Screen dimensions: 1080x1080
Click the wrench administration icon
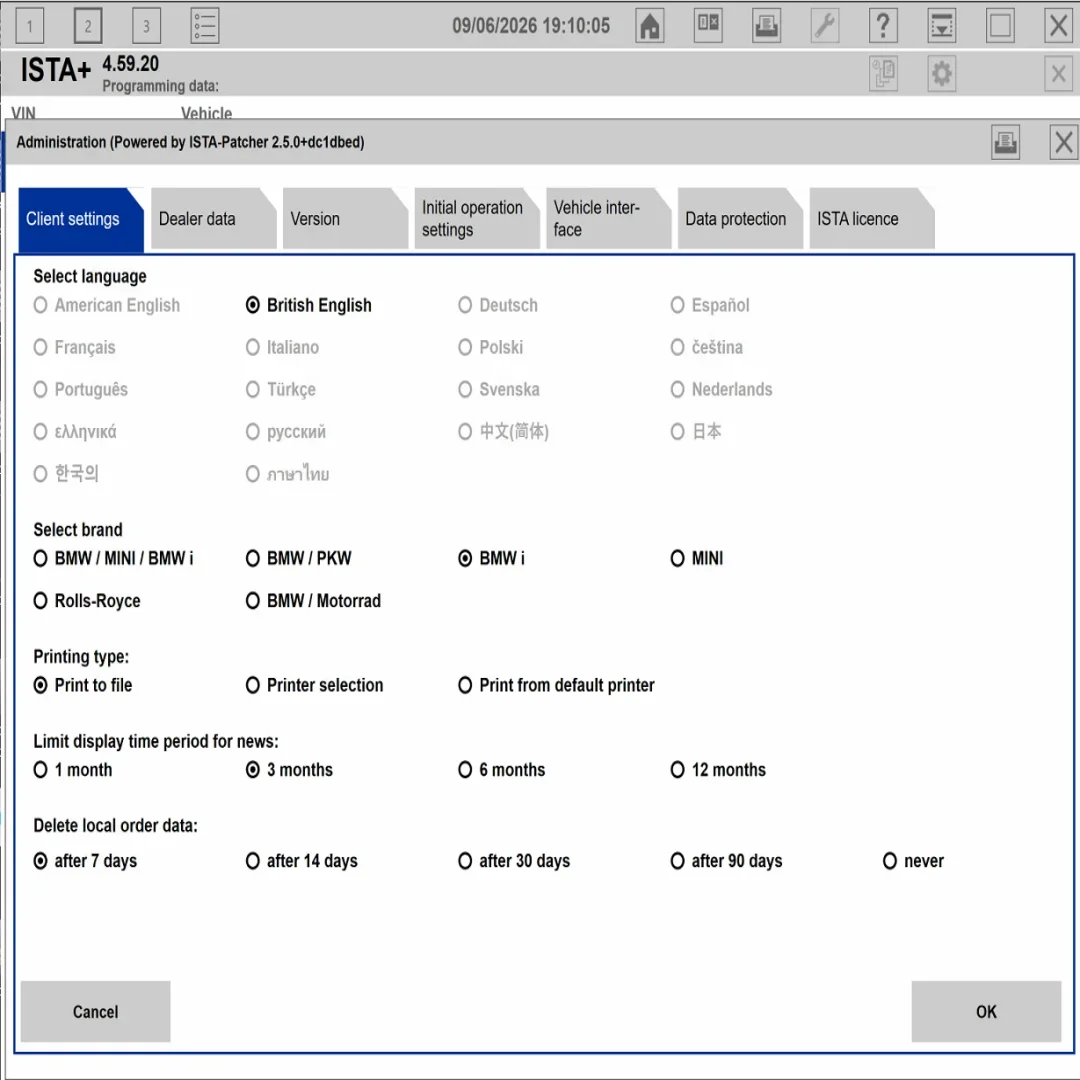(x=824, y=26)
